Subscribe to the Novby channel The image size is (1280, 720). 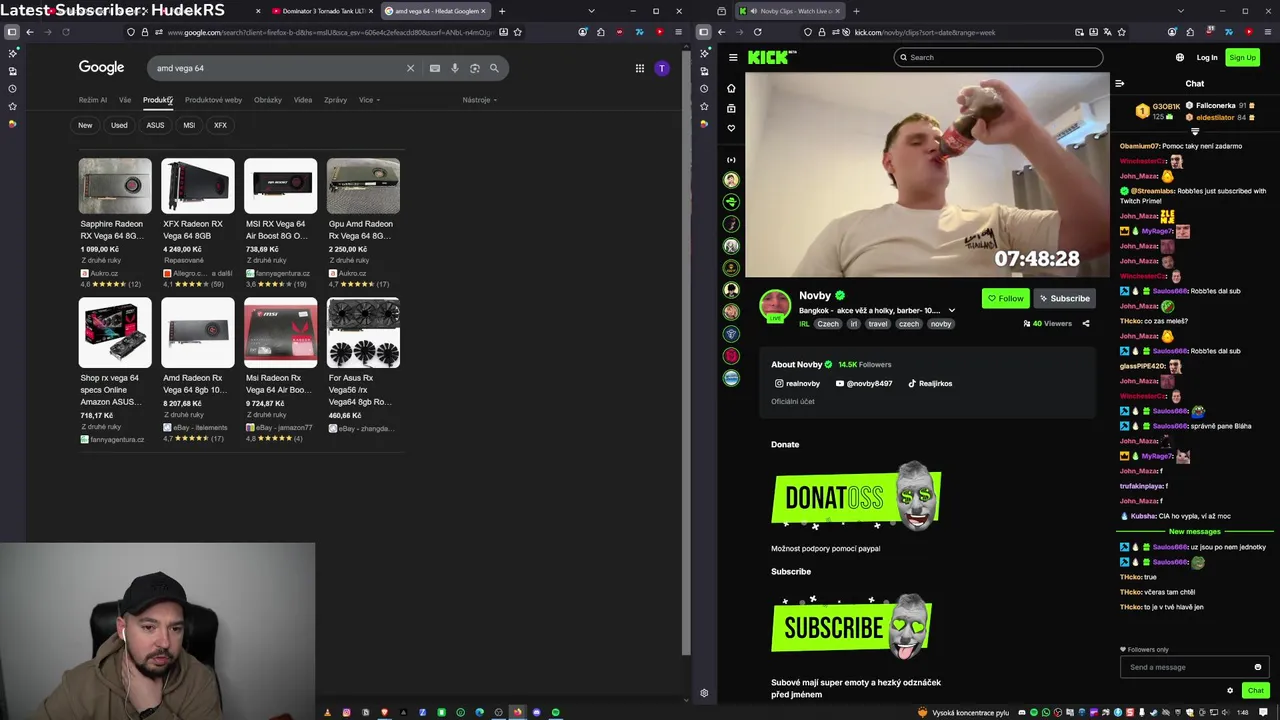coord(1064,298)
